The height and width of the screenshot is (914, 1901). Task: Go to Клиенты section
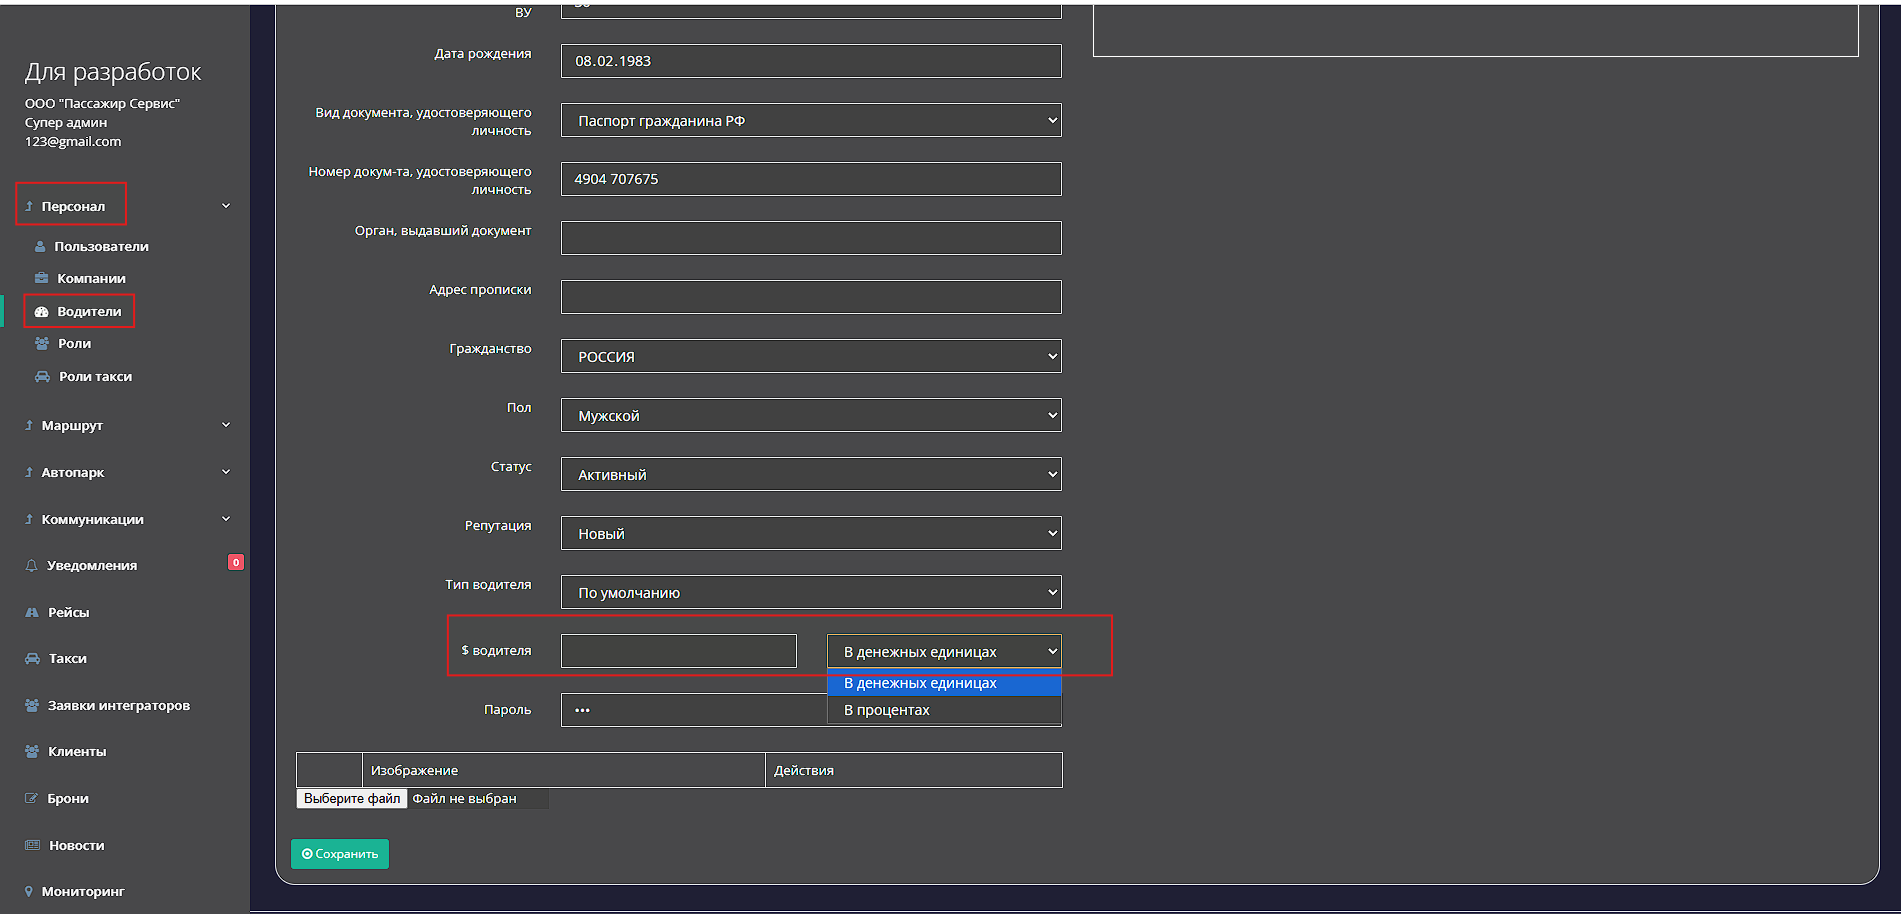click(x=77, y=752)
